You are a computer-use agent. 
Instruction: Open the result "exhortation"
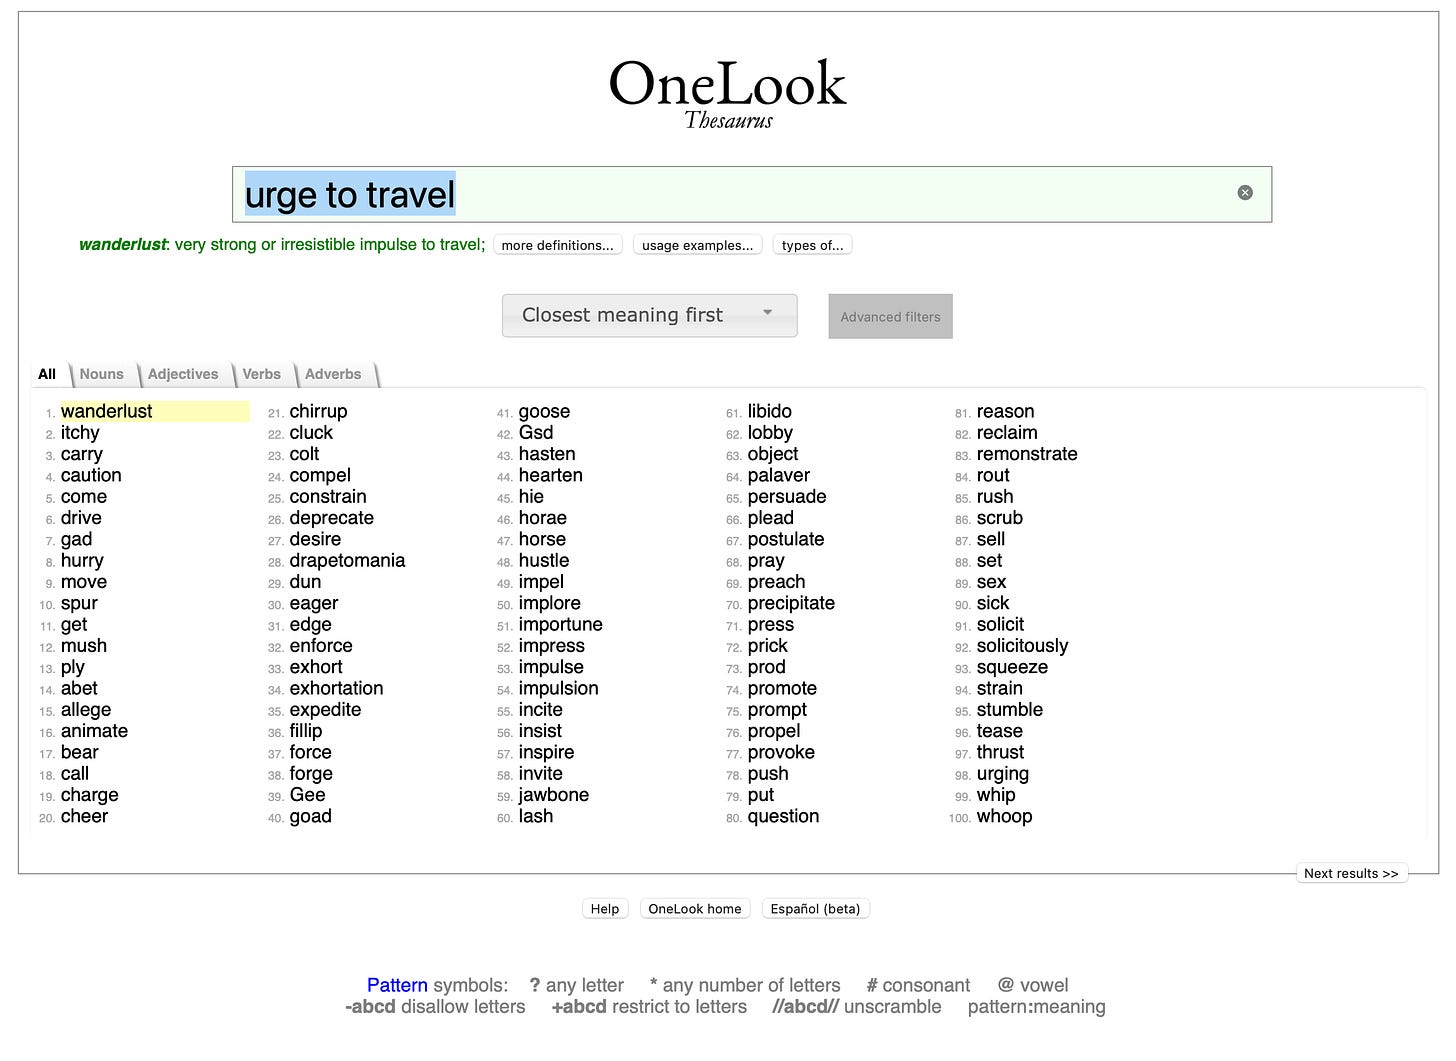coord(336,688)
